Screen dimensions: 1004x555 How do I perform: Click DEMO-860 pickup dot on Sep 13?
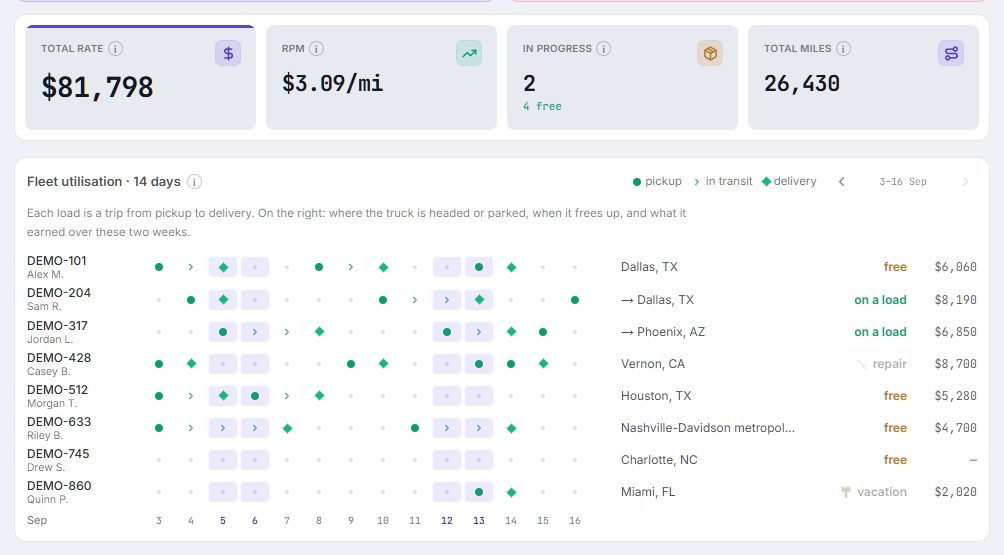(x=479, y=492)
